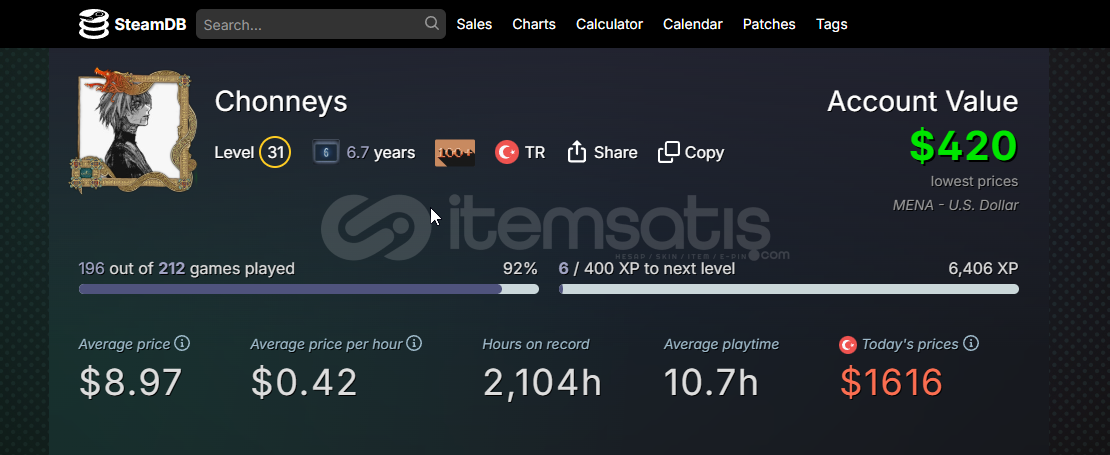This screenshot has height=455, width=1110.
Task: Click the years of service badge icon
Action: 326,152
